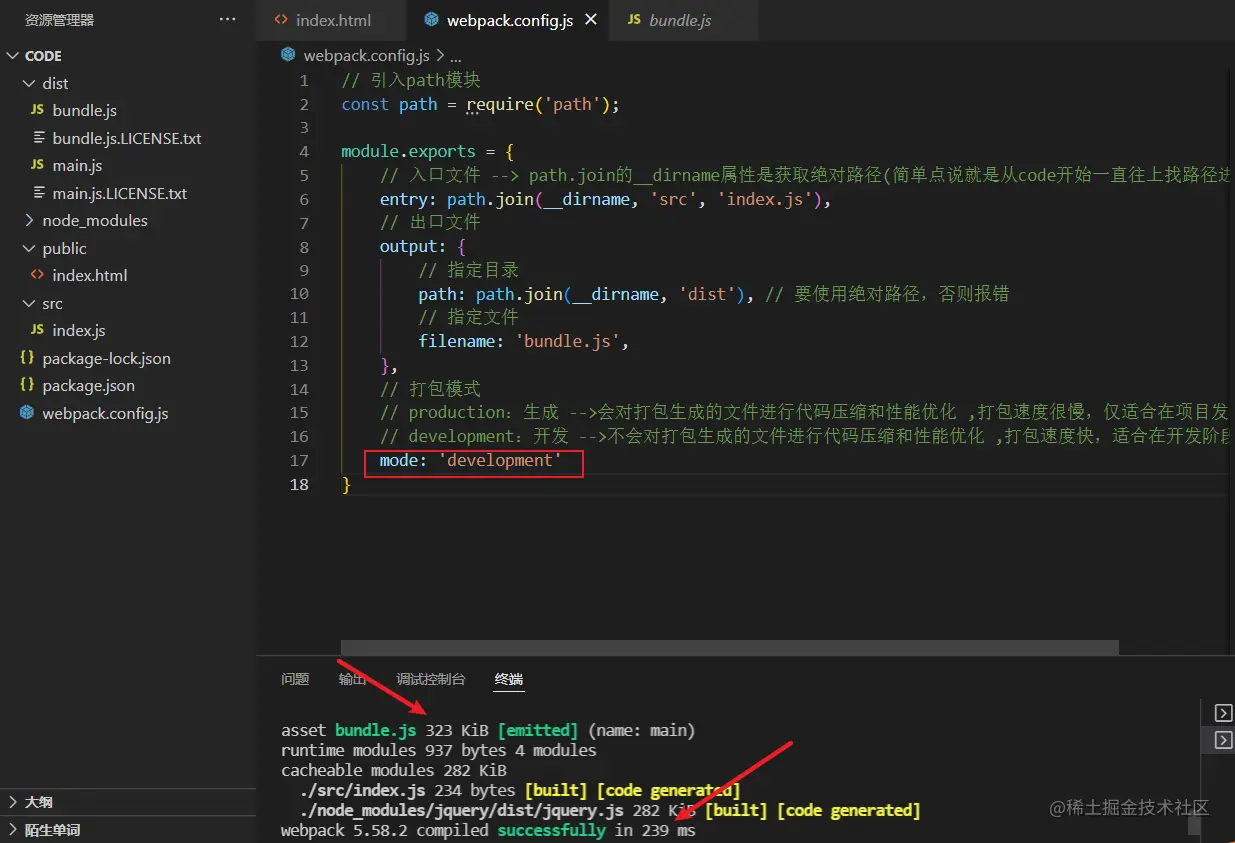Open the explorer more actions ellipsis menu
The image size is (1235, 843).
click(x=227, y=19)
